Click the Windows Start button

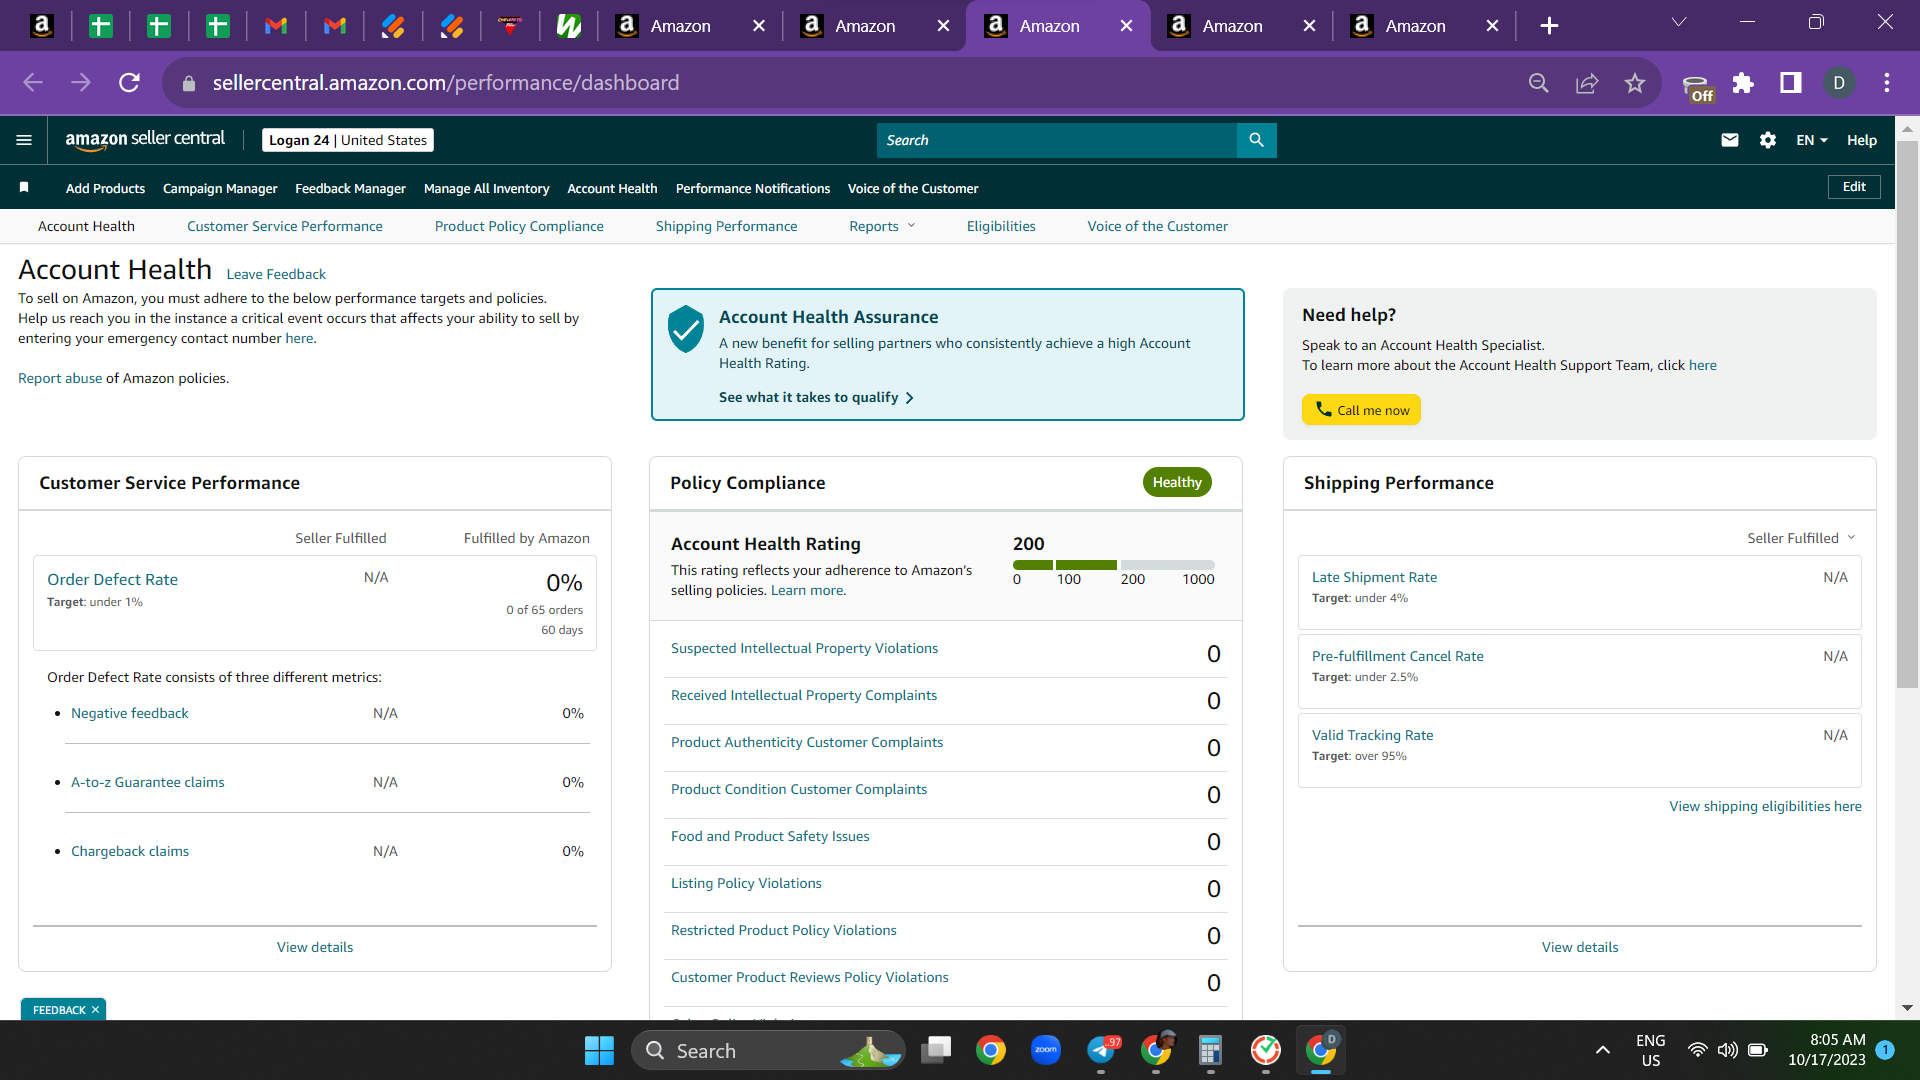pos(599,1050)
